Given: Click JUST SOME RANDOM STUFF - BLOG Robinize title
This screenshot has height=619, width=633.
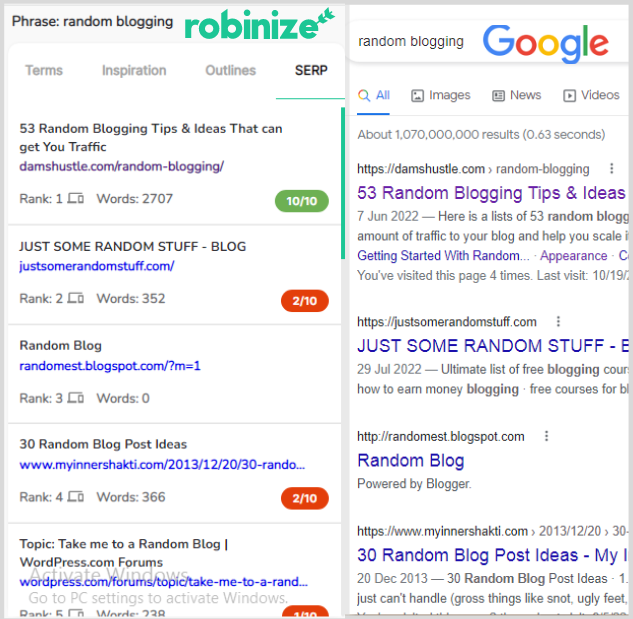Looking at the screenshot, I should 132,246.
